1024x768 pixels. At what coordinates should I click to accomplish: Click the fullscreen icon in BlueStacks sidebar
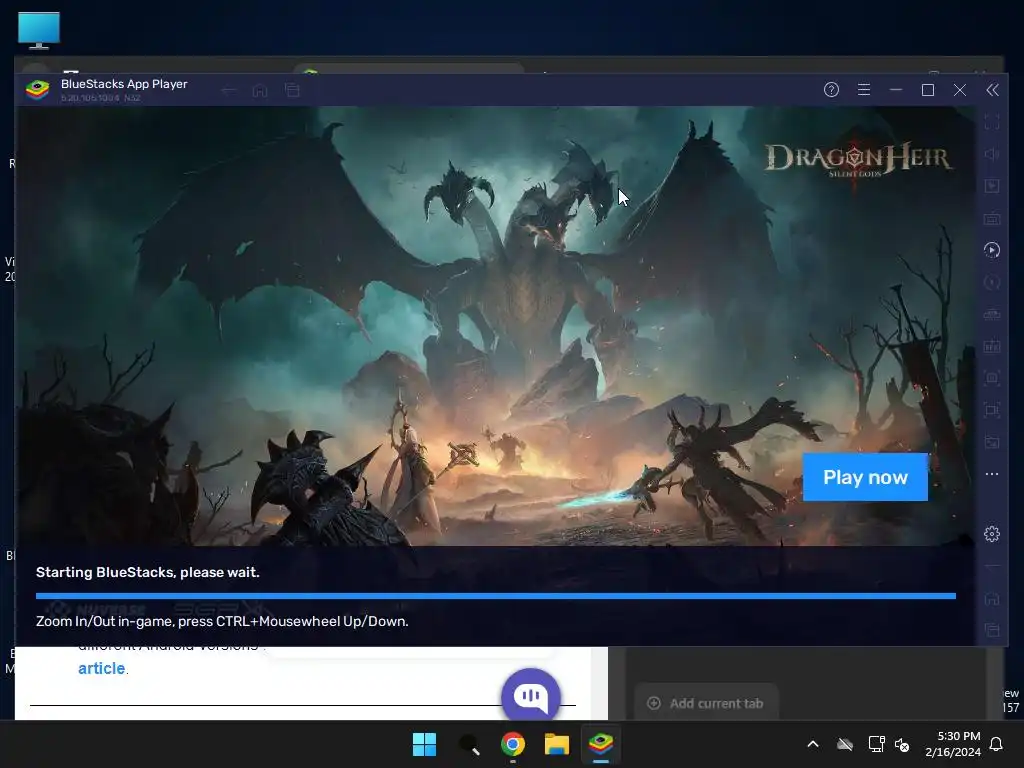coord(991,122)
